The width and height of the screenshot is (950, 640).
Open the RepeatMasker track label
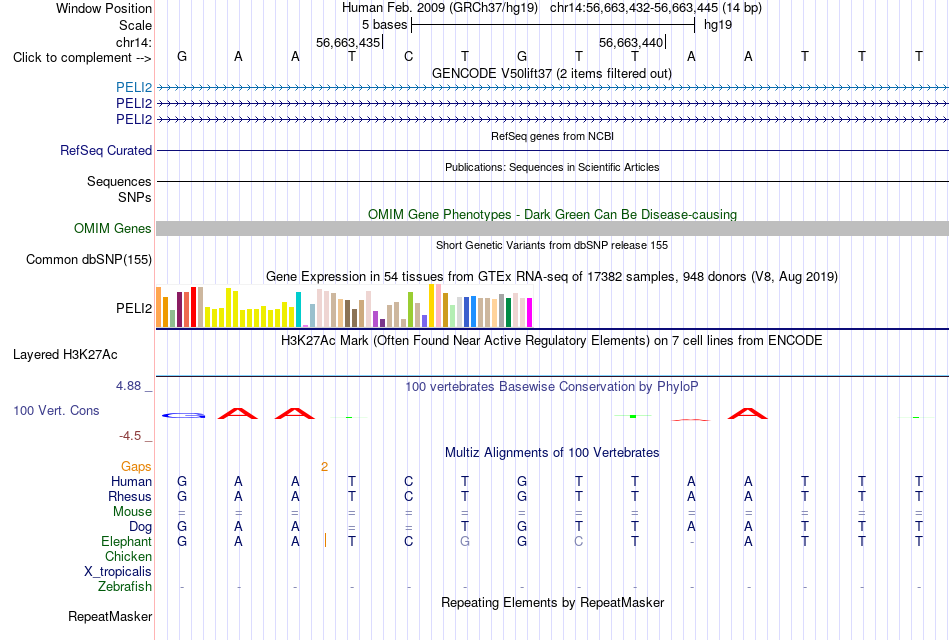click(110, 616)
